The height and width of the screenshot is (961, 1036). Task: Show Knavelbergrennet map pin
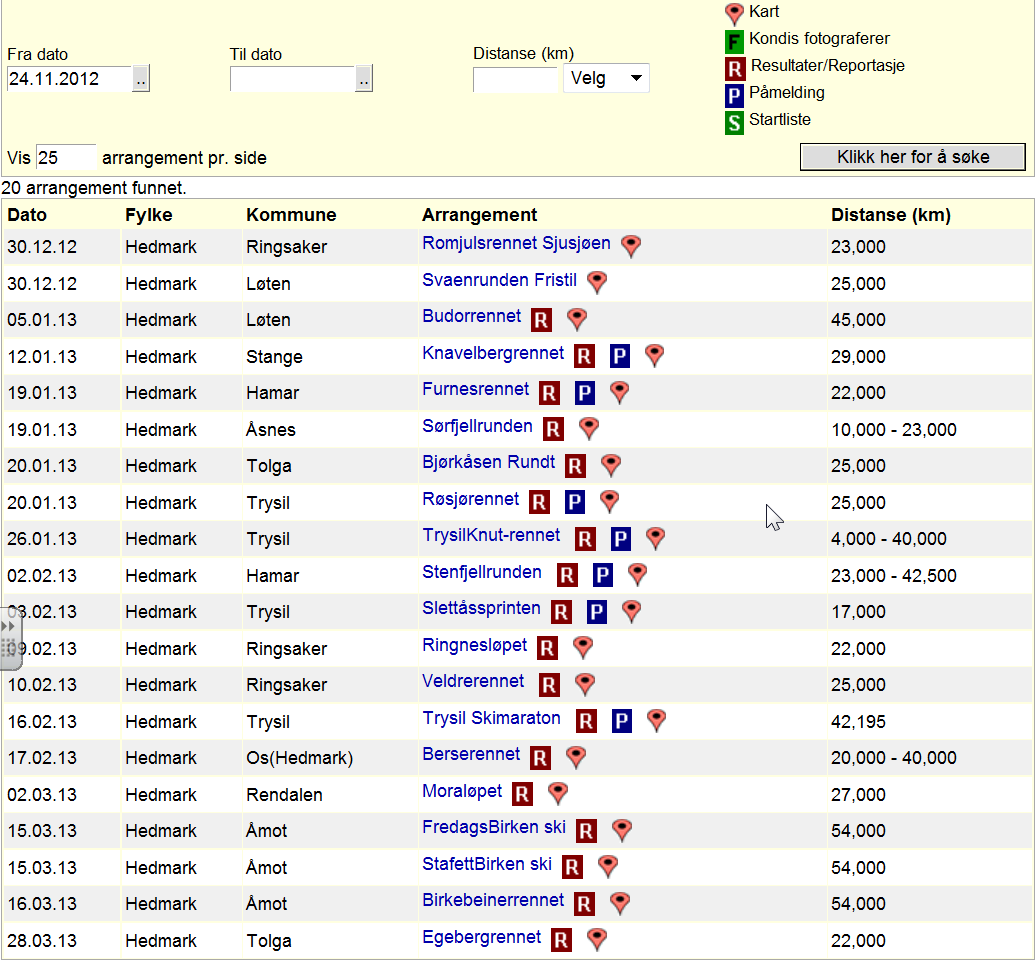coord(654,356)
